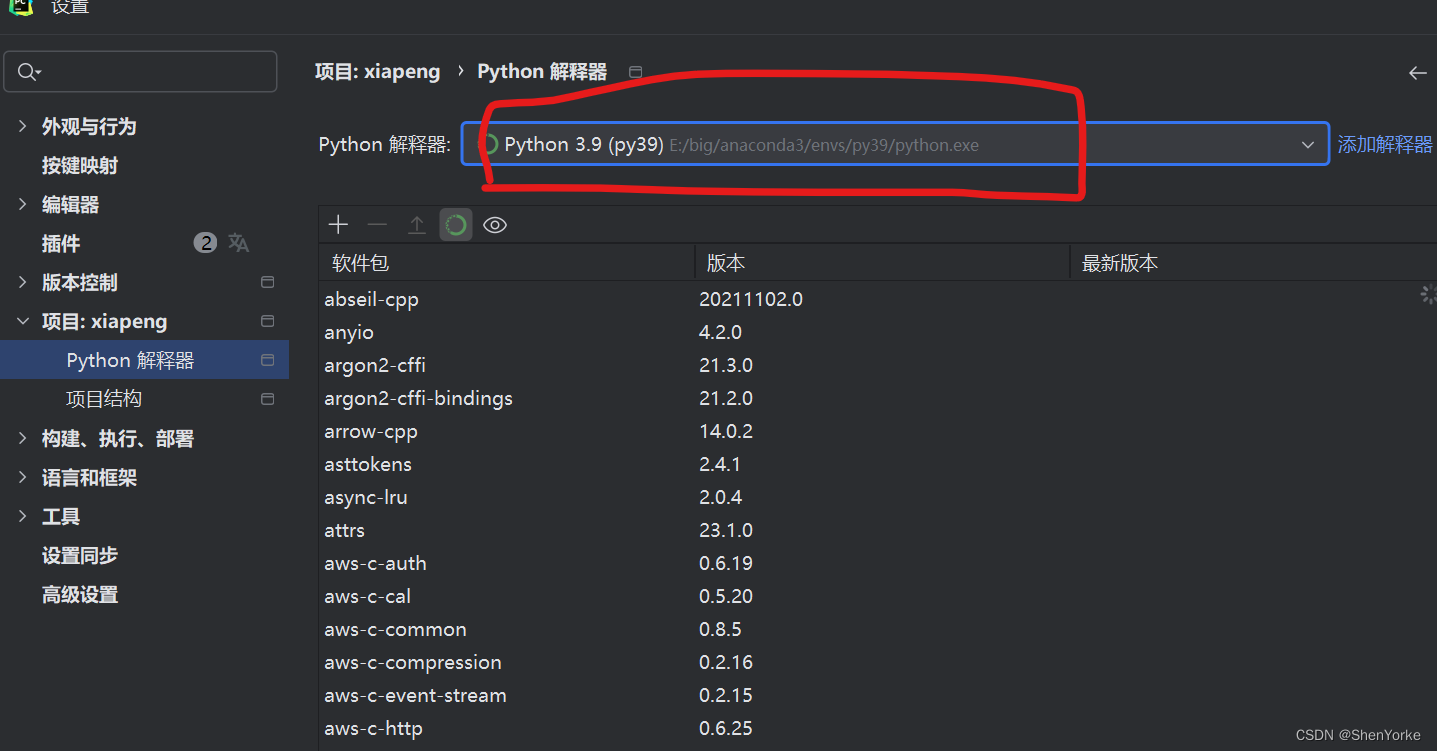Open the Python 解释器 dropdown arrow
This screenshot has width=1437, height=751.
click(1308, 145)
